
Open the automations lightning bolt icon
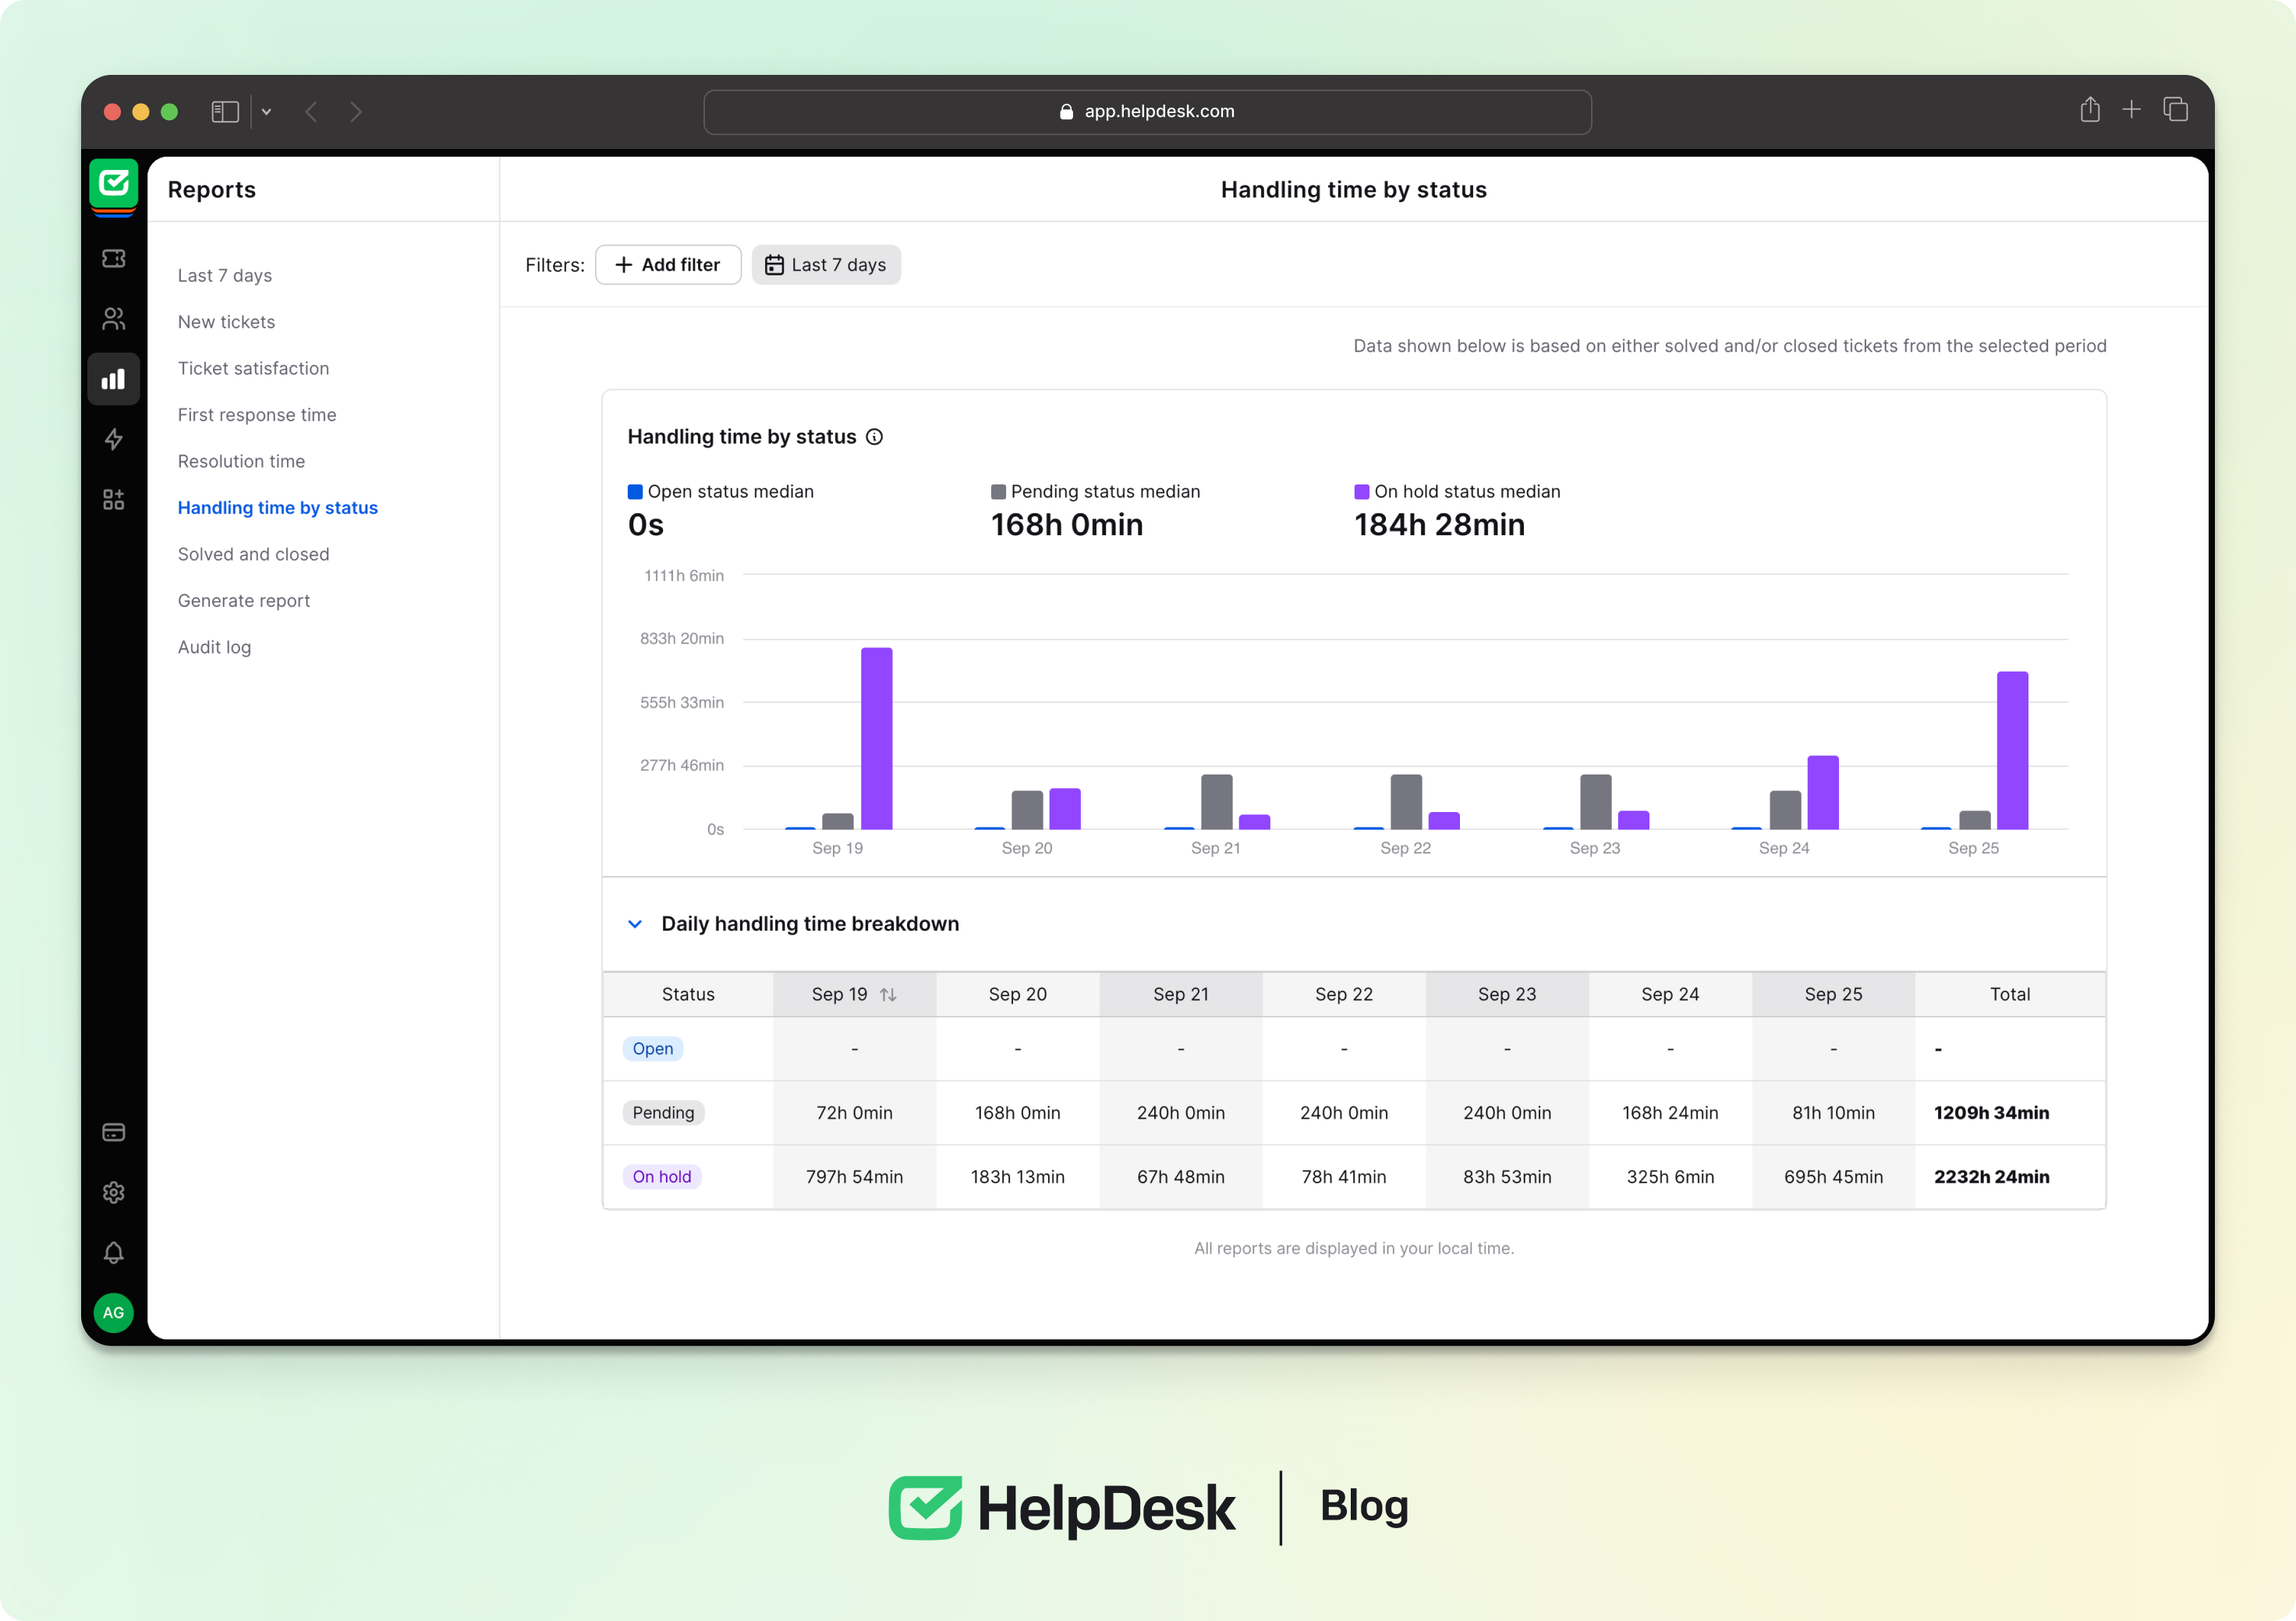(x=113, y=439)
